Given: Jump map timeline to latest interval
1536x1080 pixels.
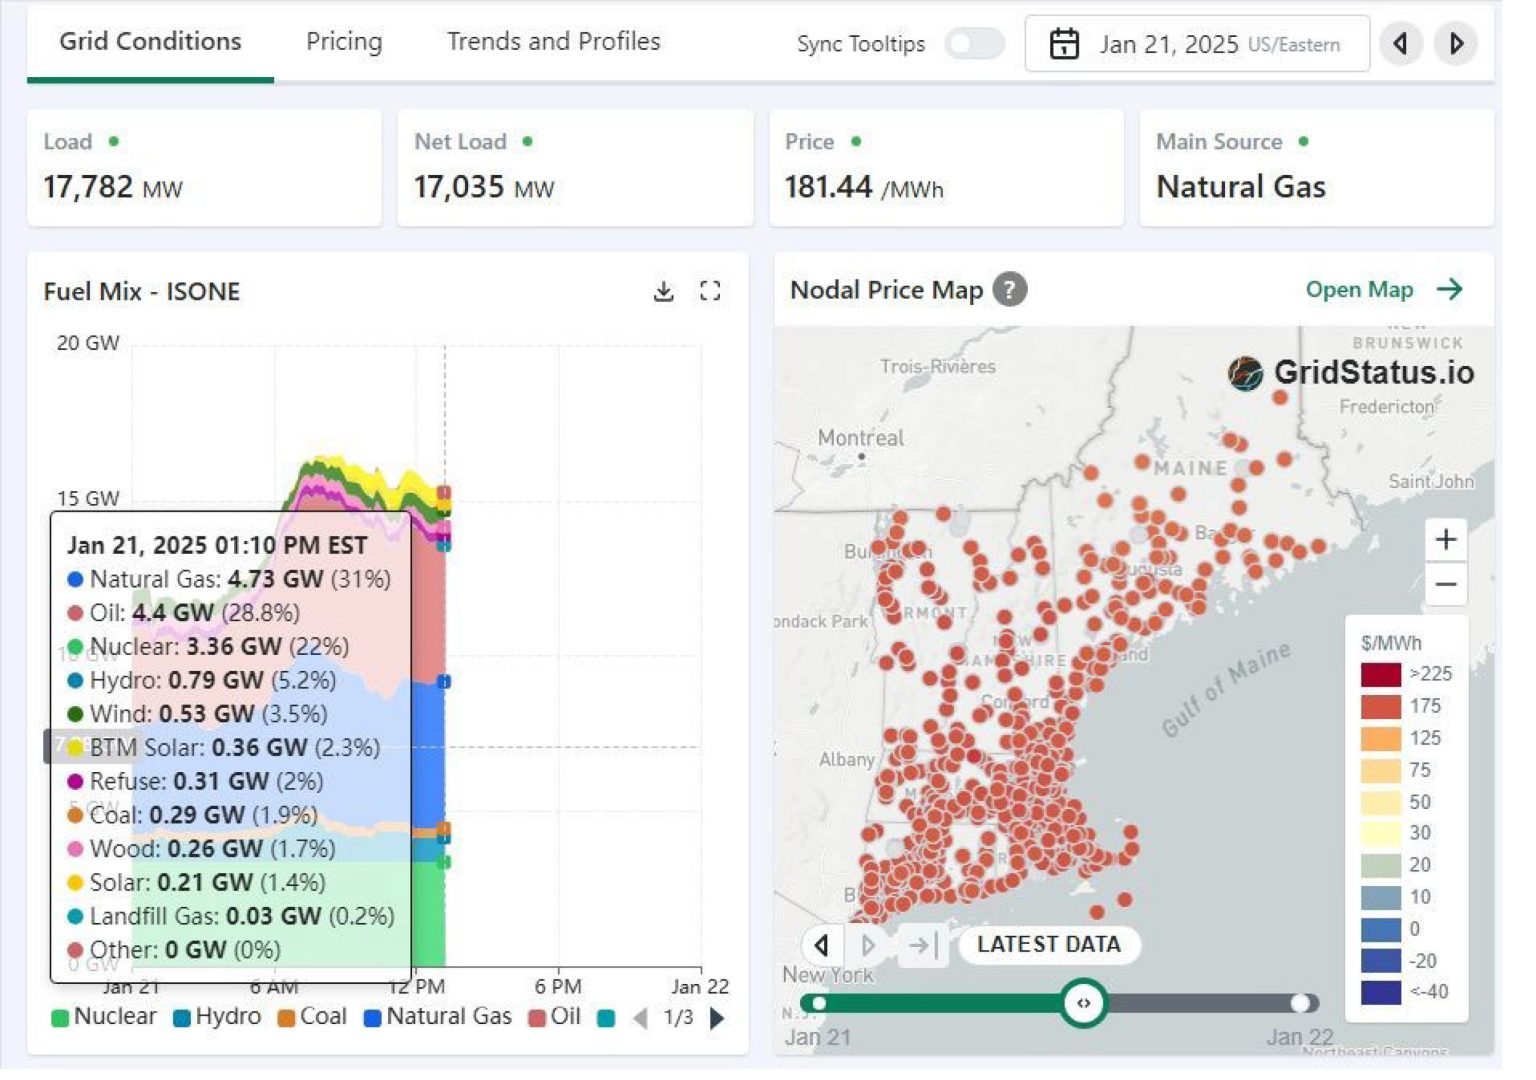Looking at the screenshot, I should click(x=920, y=945).
